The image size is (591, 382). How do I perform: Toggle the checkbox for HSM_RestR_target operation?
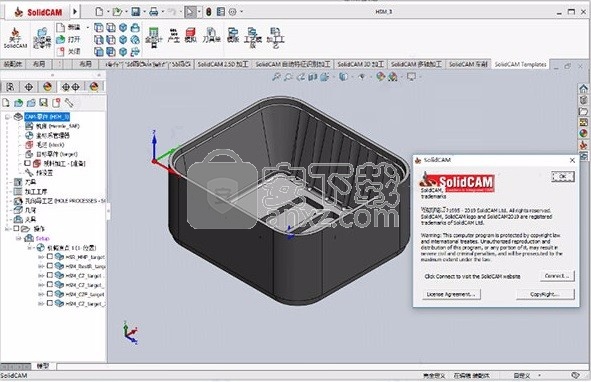50,266
